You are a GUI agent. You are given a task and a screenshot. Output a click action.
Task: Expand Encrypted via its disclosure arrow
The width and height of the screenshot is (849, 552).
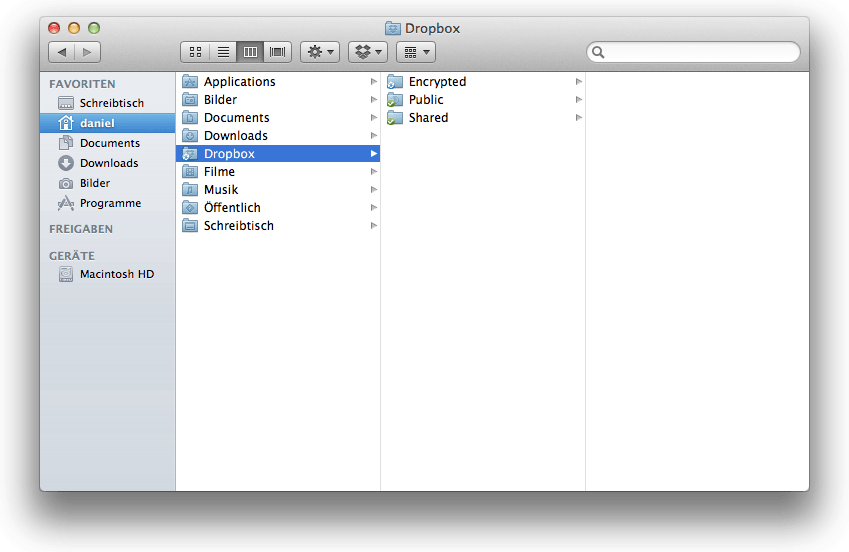click(579, 82)
